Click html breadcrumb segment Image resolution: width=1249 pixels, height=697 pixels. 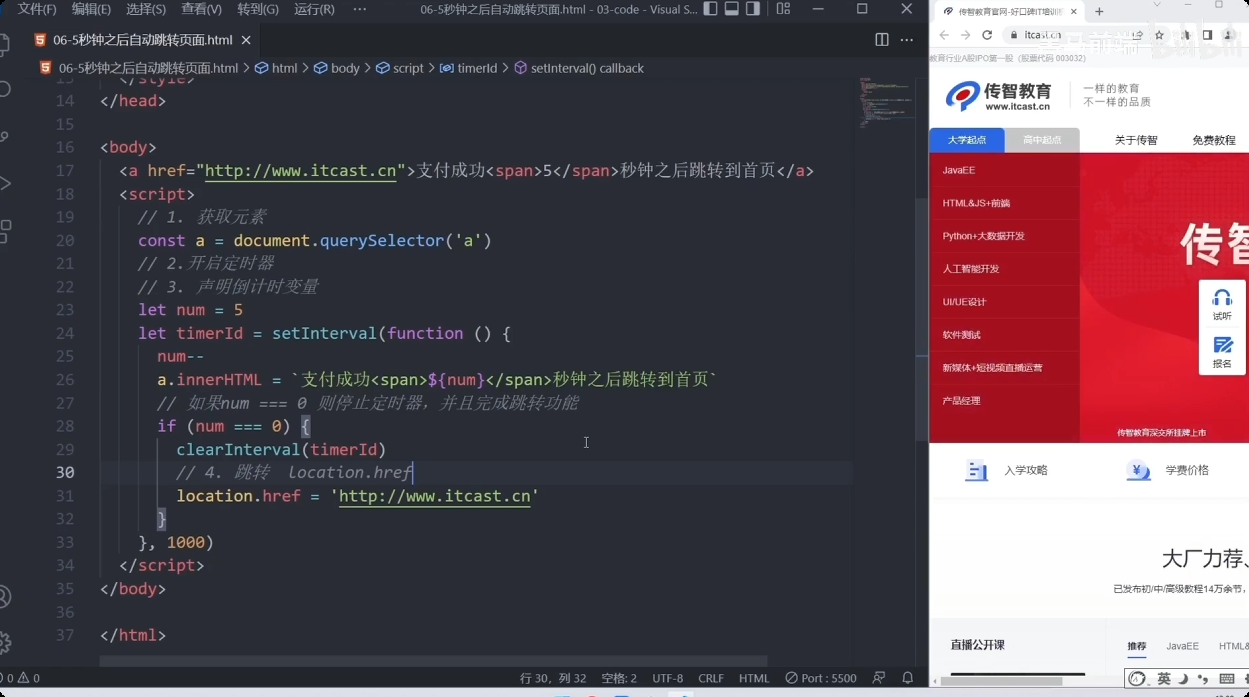point(277,68)
